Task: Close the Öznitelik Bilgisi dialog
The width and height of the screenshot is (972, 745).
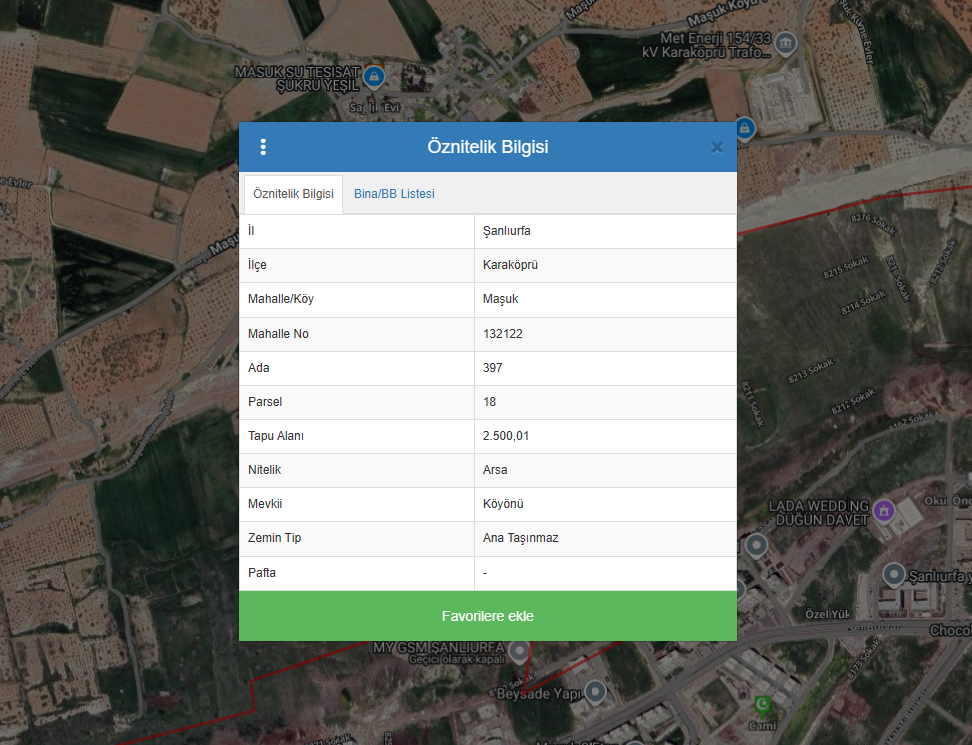Action: [x=716, y=147]
